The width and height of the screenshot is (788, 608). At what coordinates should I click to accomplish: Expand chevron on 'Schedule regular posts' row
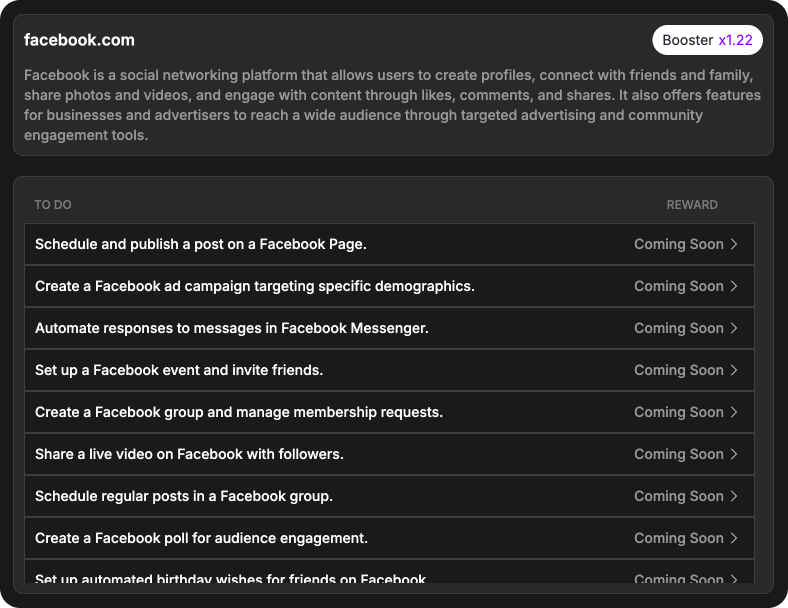click(734, 496)
